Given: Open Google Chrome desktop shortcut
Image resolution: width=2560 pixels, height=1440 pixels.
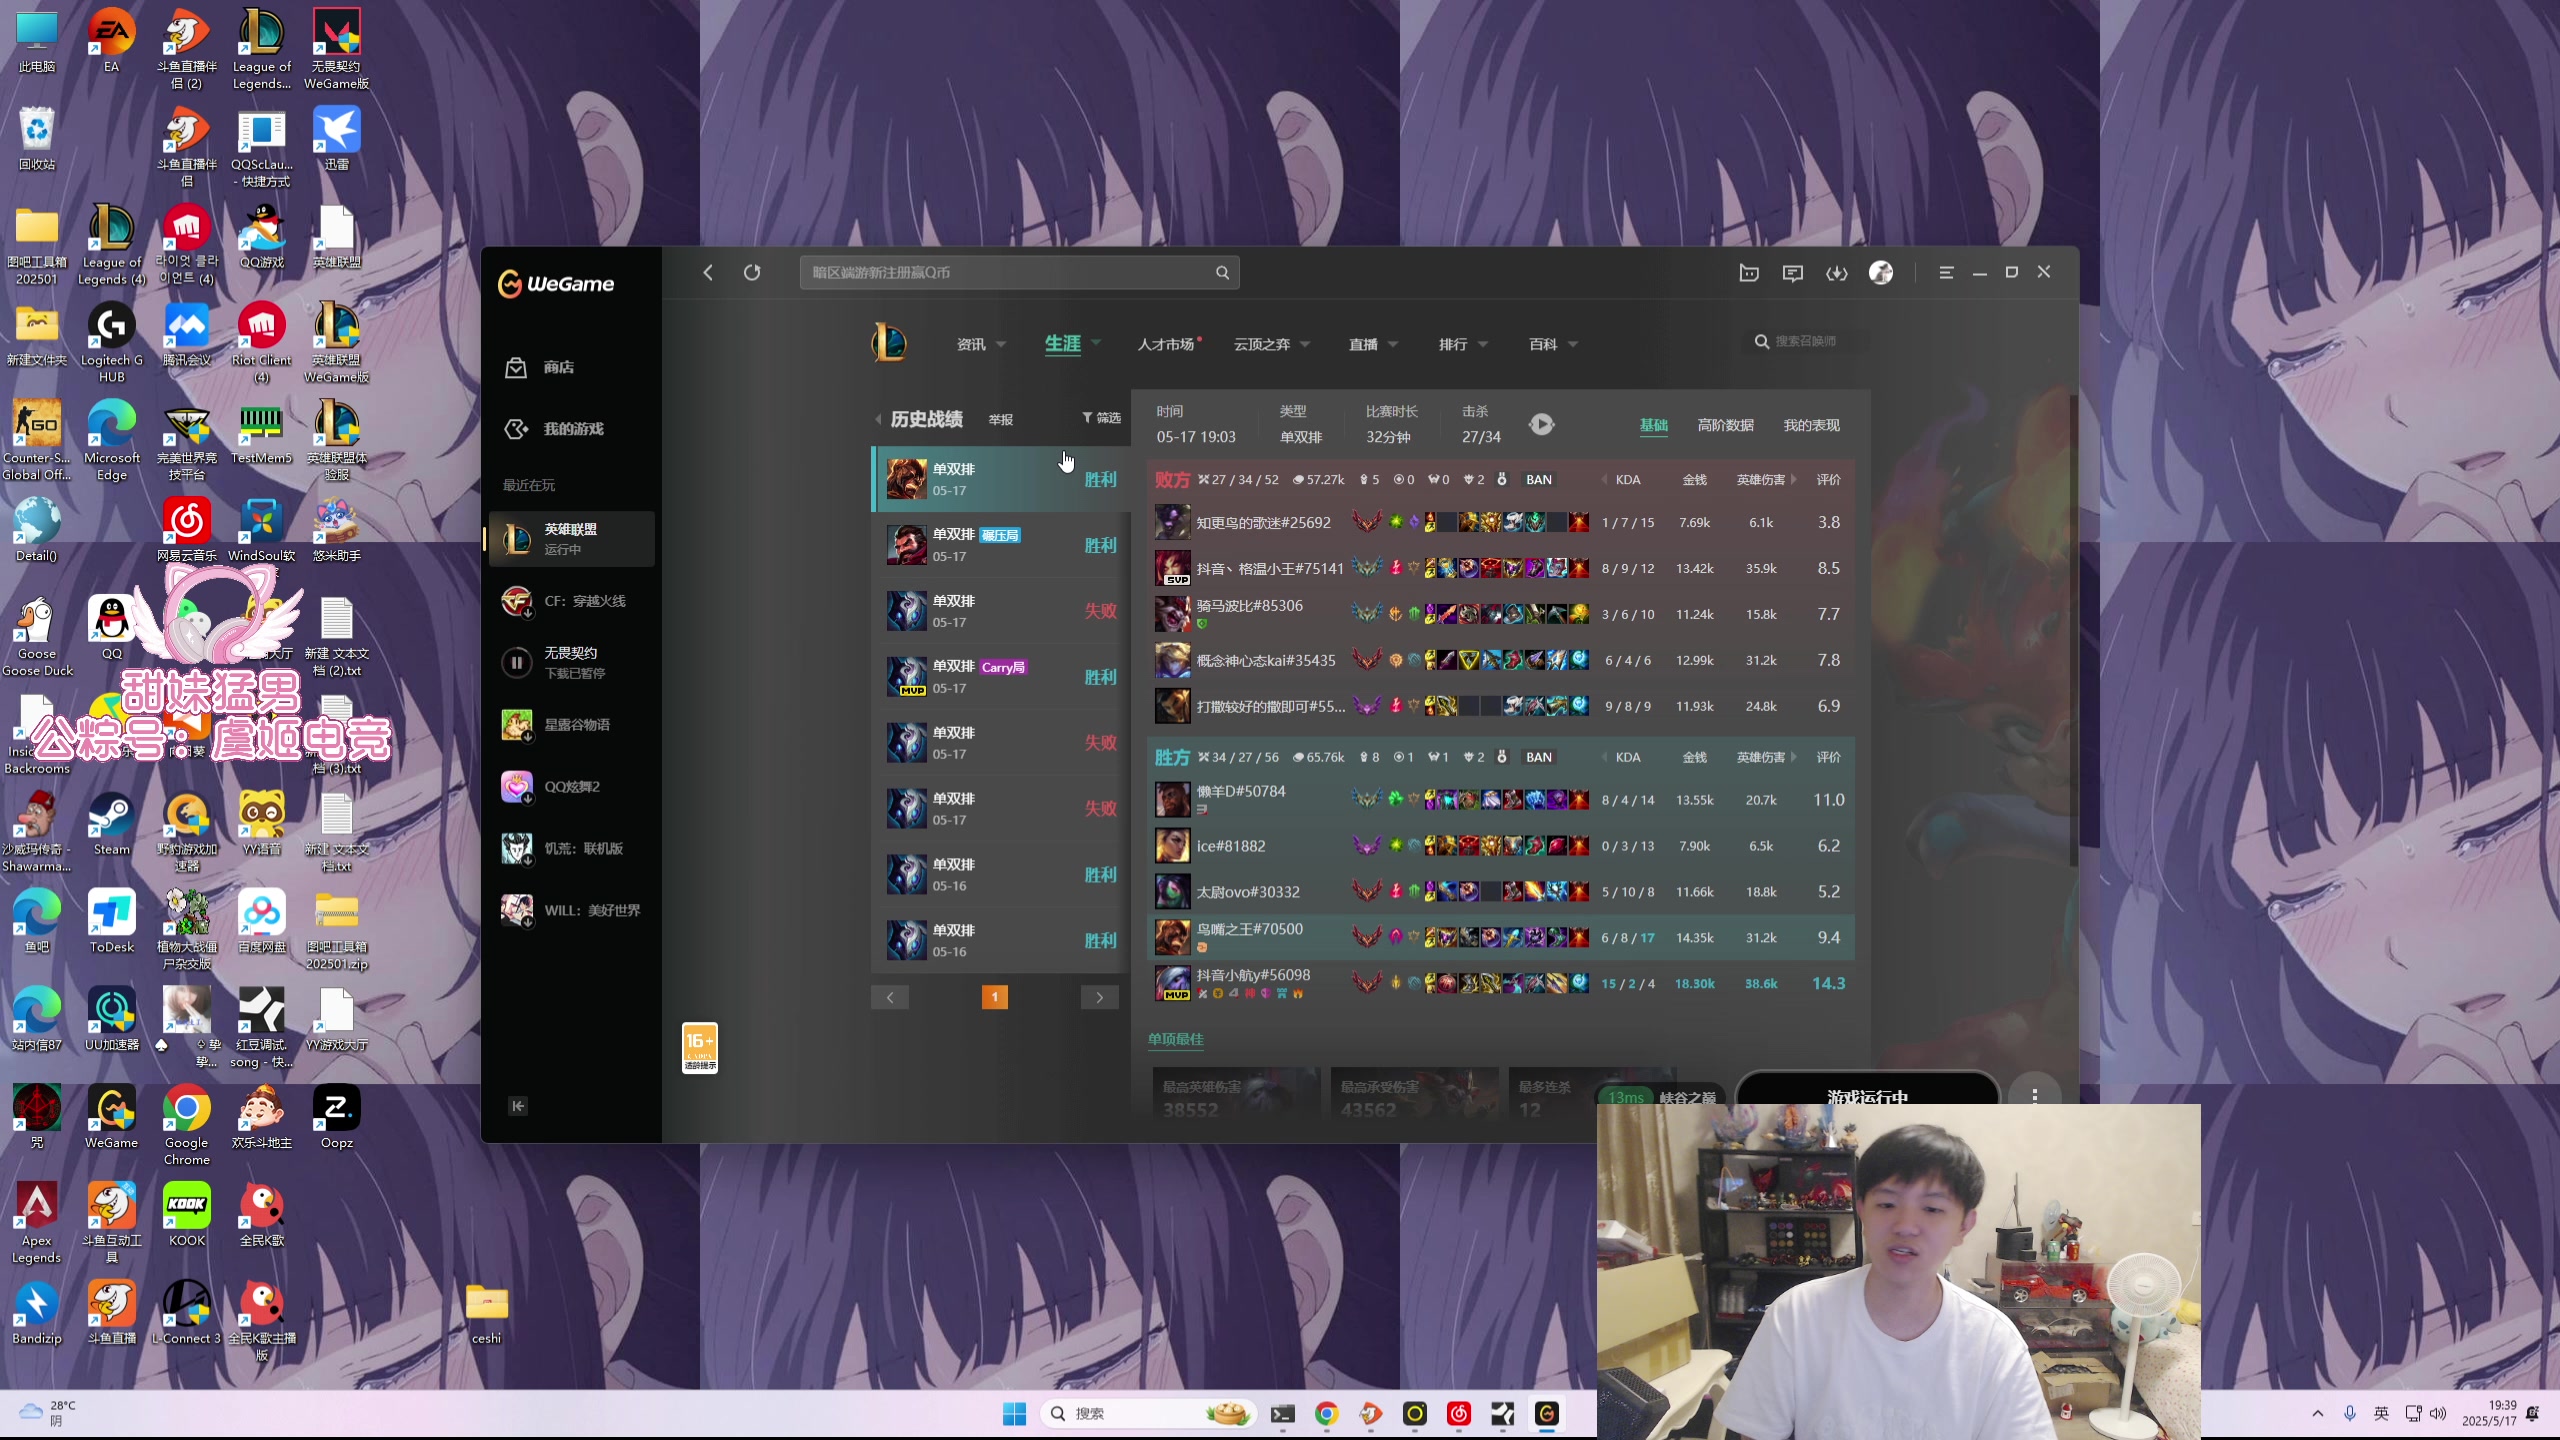Looking at the screenshot, I should (186, 1124).
